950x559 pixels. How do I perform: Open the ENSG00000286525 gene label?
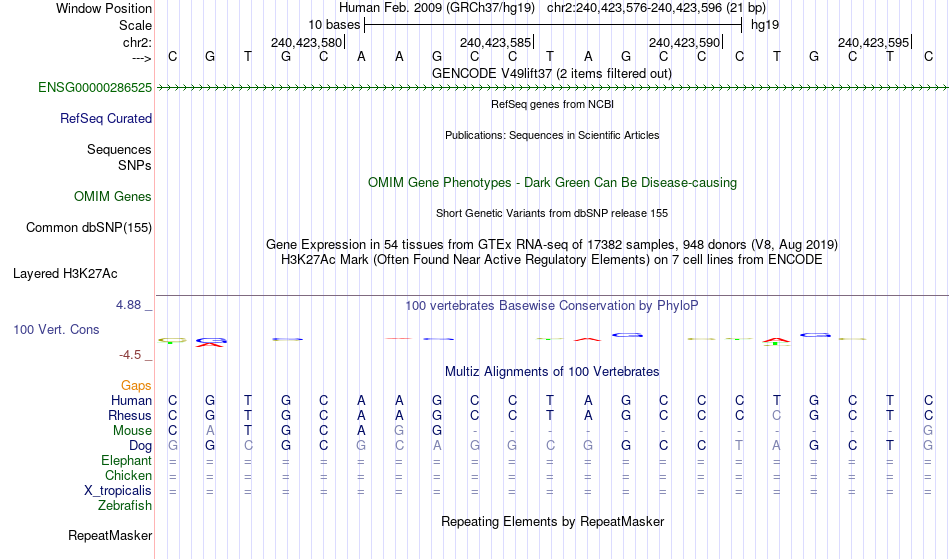pyautogui.click(x=95, y=88)
